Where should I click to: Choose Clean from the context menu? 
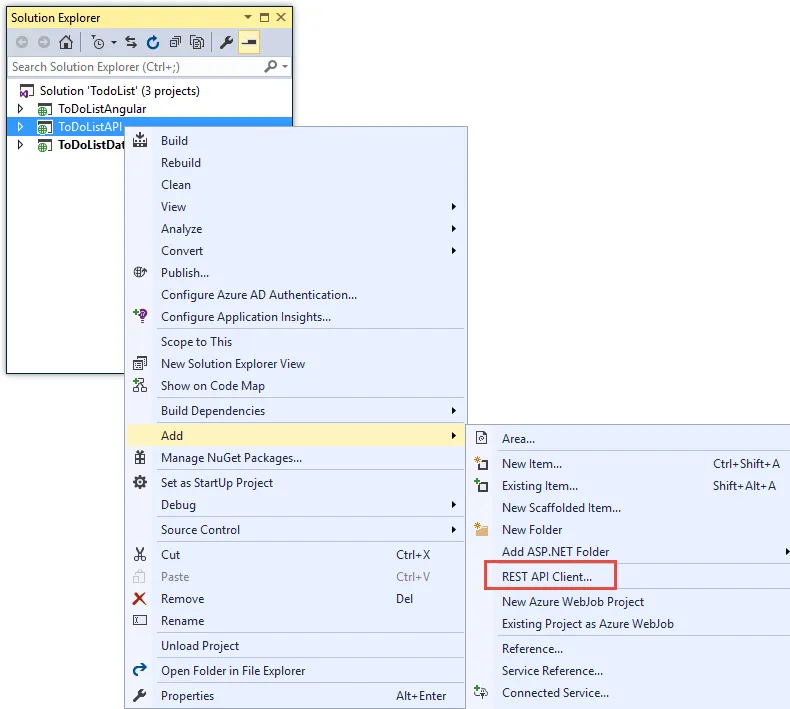176,185
